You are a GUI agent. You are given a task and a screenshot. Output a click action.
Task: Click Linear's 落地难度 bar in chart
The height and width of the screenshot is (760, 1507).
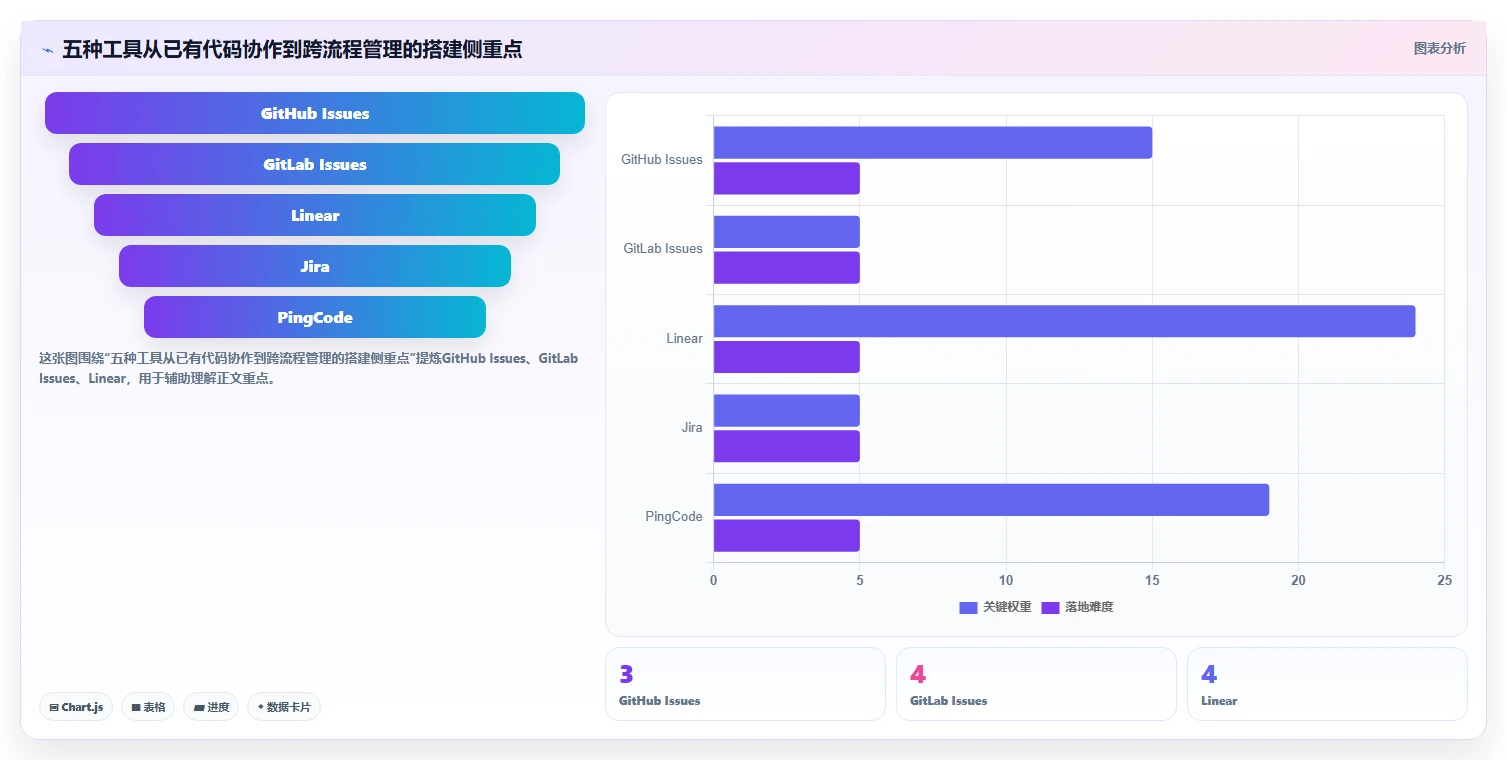coord(787,357)
